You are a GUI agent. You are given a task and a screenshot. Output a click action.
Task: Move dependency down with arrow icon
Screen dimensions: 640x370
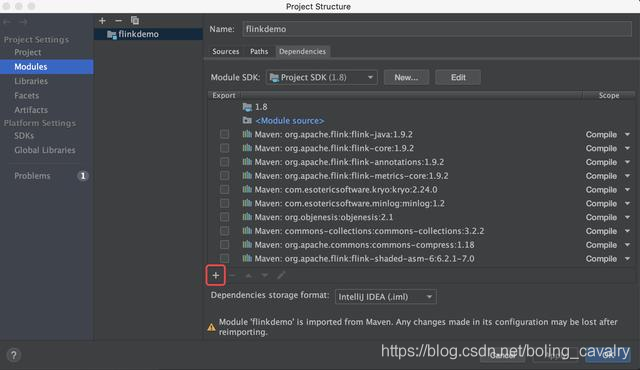(264, 275)
